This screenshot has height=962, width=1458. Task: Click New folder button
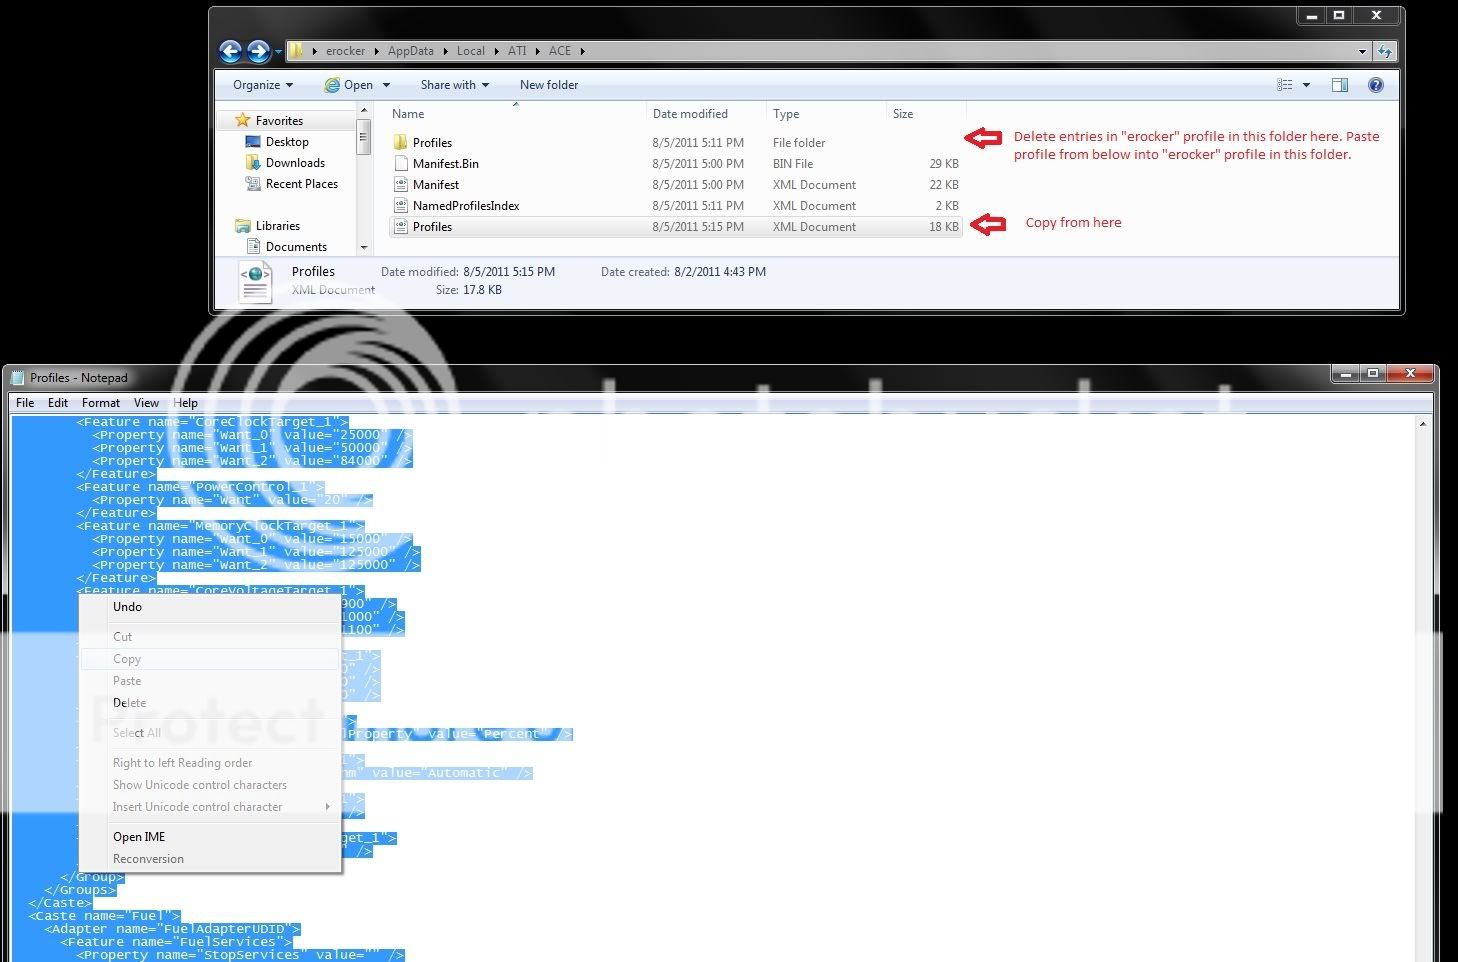[x=549, y=85]
